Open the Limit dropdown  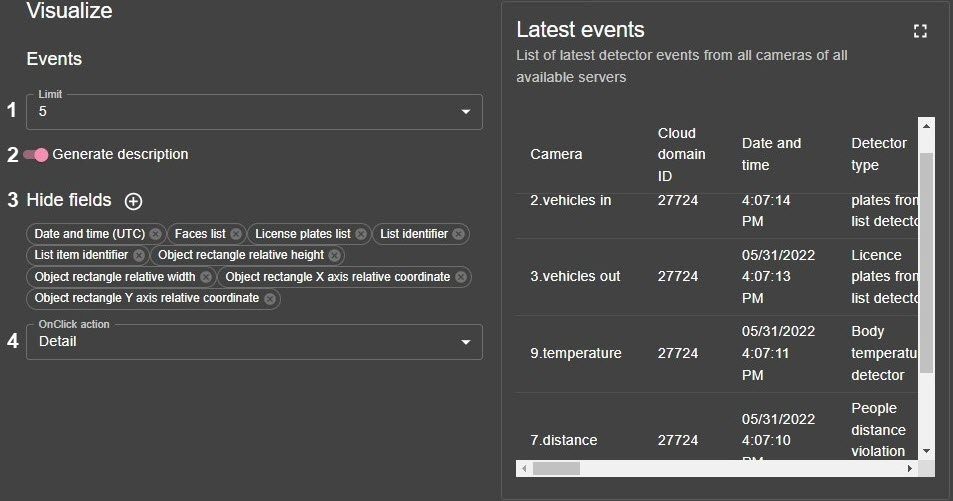pos(254,112)
